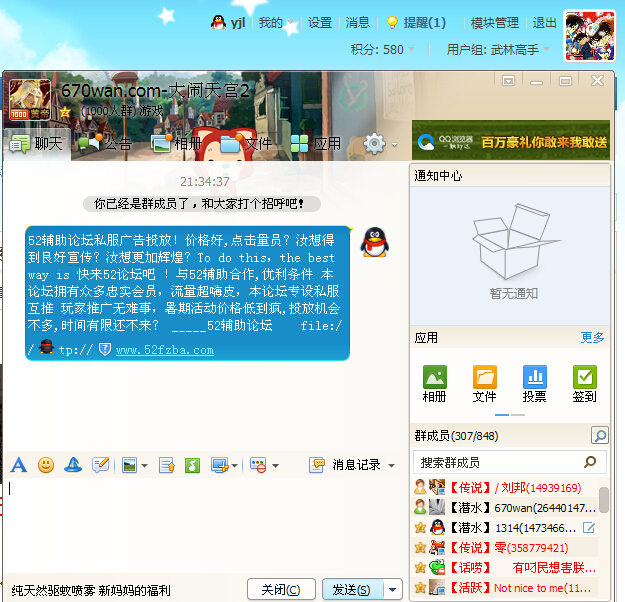Viewport: 625px width, 602px height.
Task: Click 退出 link
Action: pyautogui.click(x=544, y=23)
